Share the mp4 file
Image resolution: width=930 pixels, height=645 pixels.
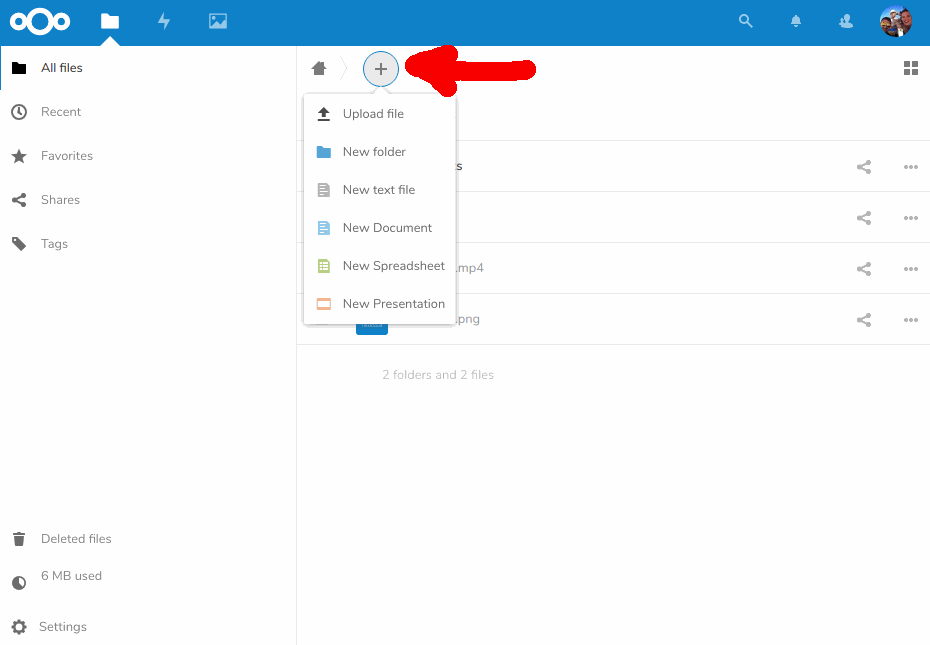[863, 268]
